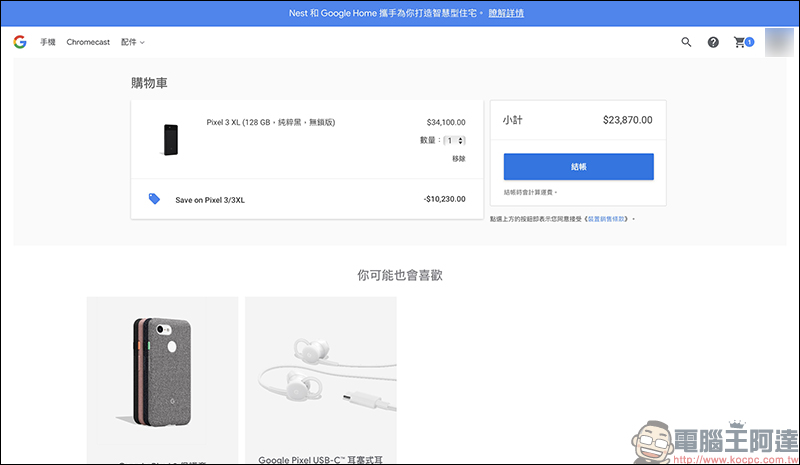The image size is (800, 465).
Task: Click the $34,100.00 item price
Action: click(x=446, y=123)
